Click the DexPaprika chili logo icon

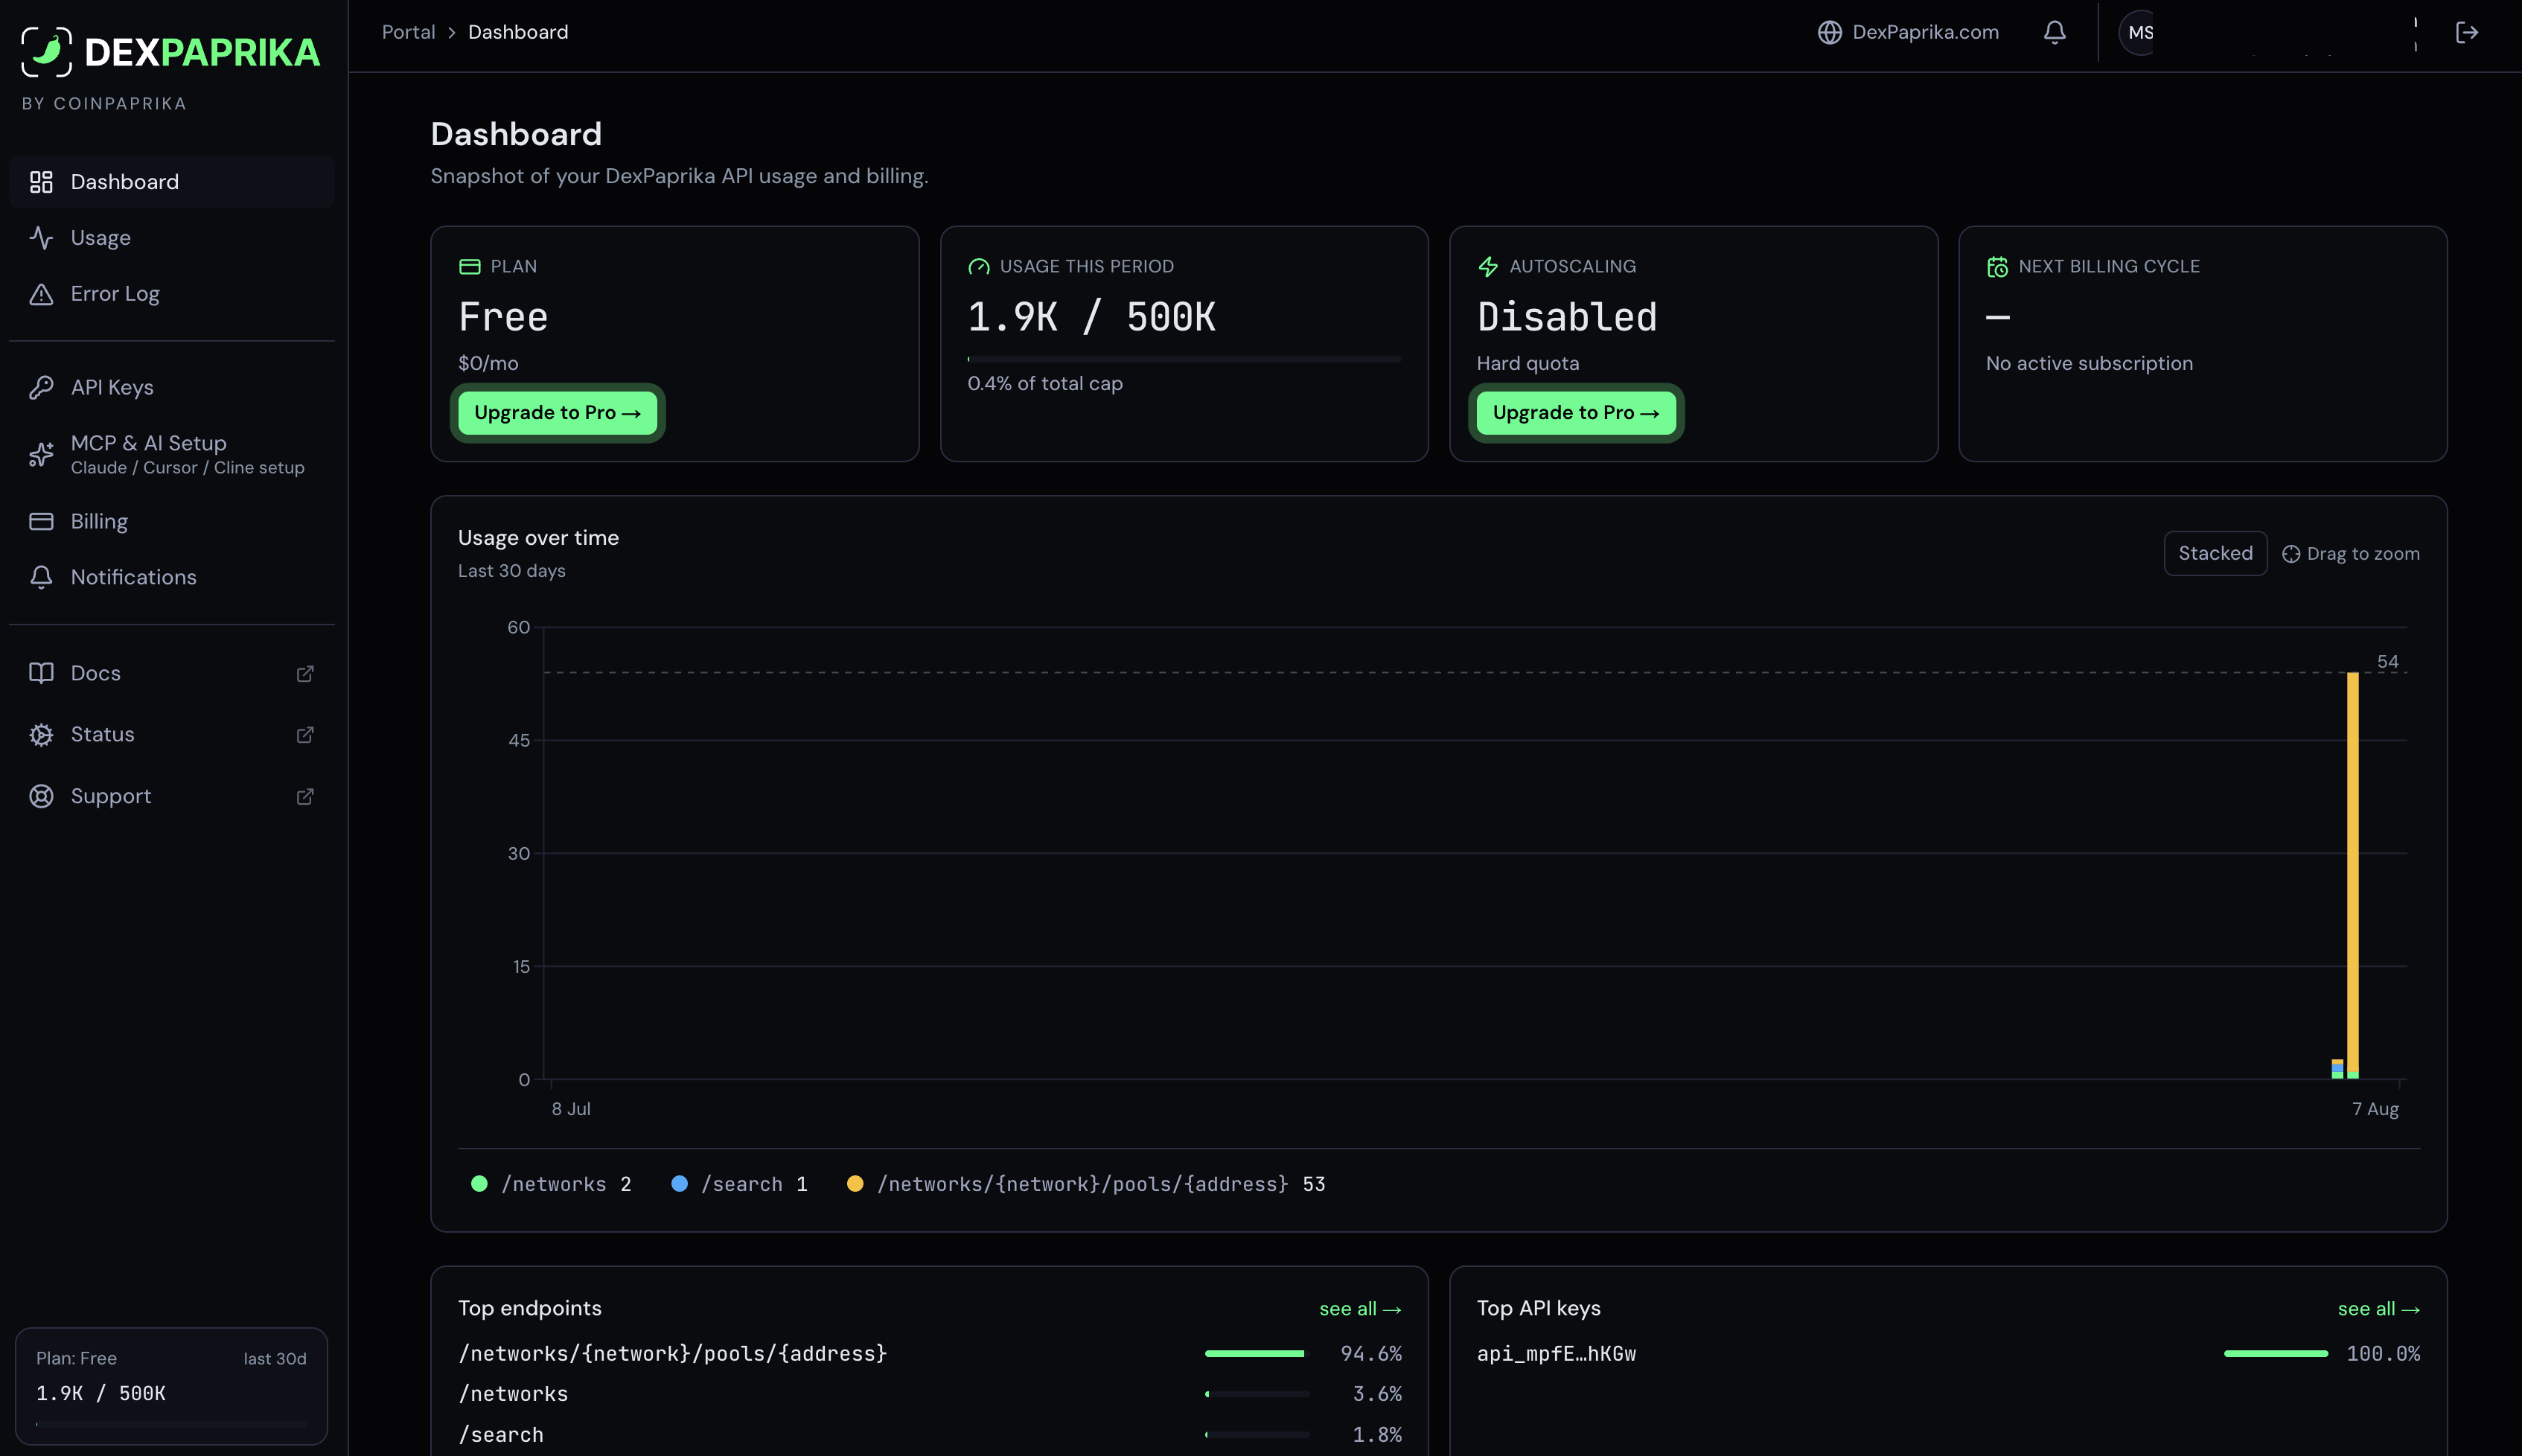47,52
